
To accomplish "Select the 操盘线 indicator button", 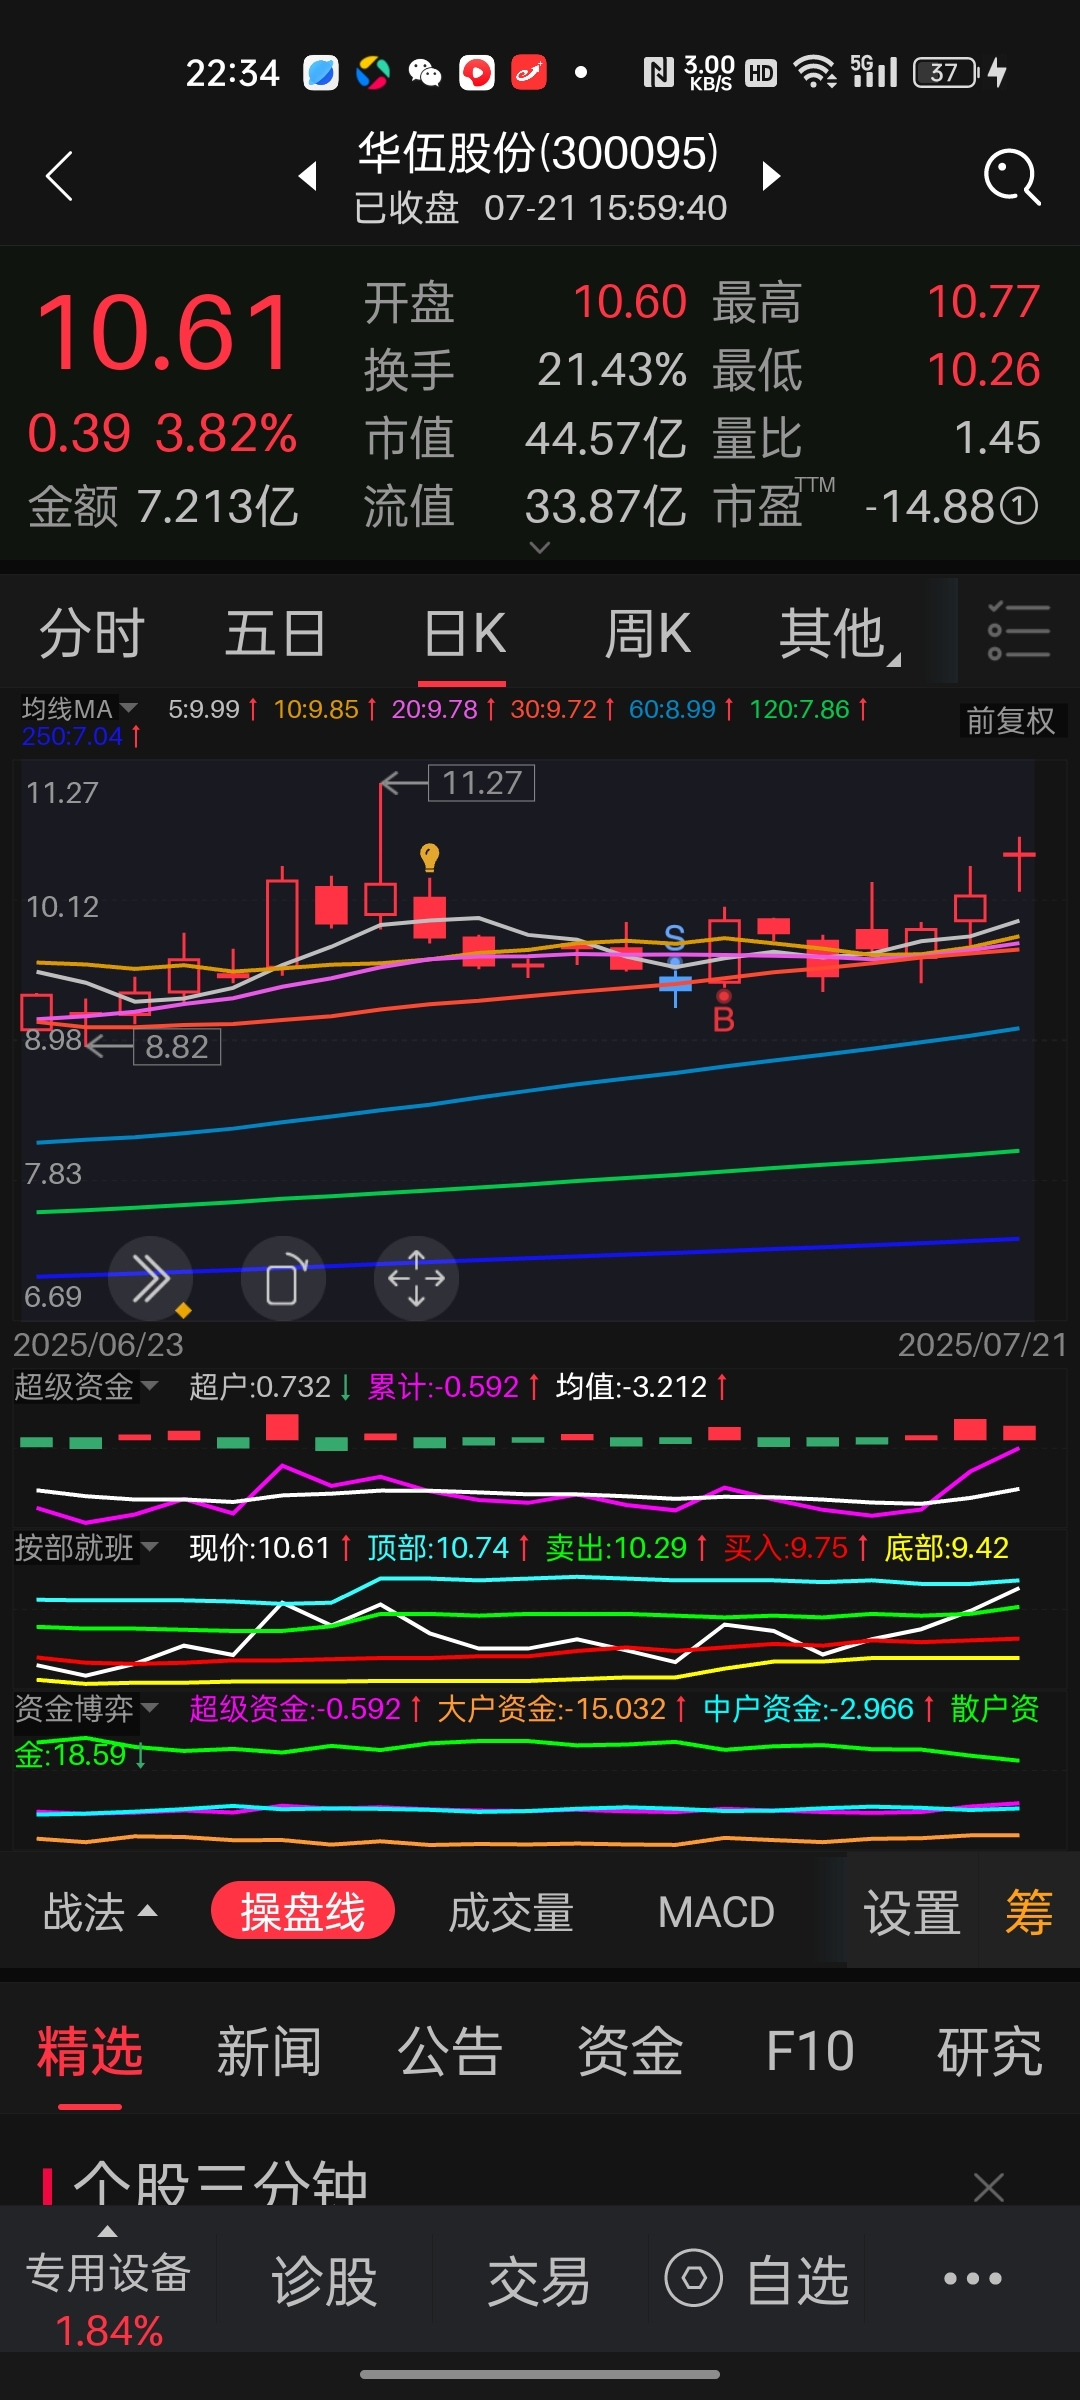I will (303, 1912).
